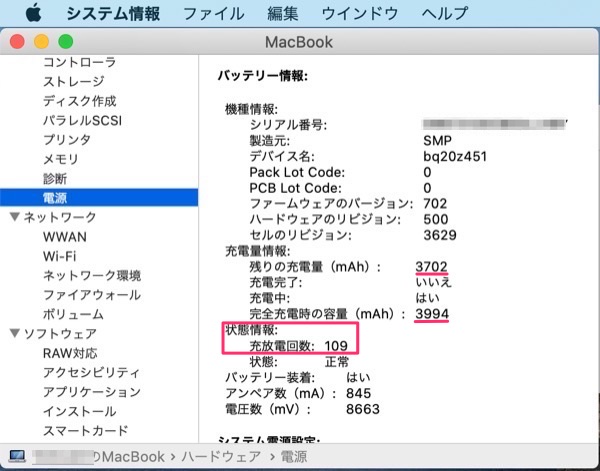Screen dimensions: 600x471
Task: Click the voltage value 8663
Action: coord(363,409)
